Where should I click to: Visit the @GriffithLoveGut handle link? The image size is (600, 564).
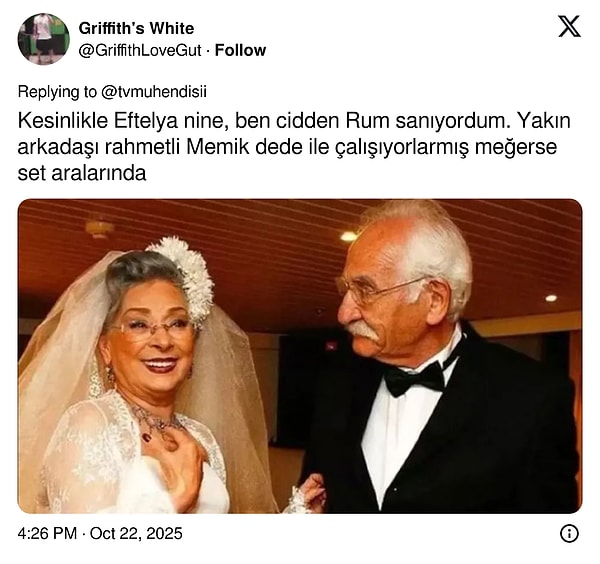click(140, 50)
